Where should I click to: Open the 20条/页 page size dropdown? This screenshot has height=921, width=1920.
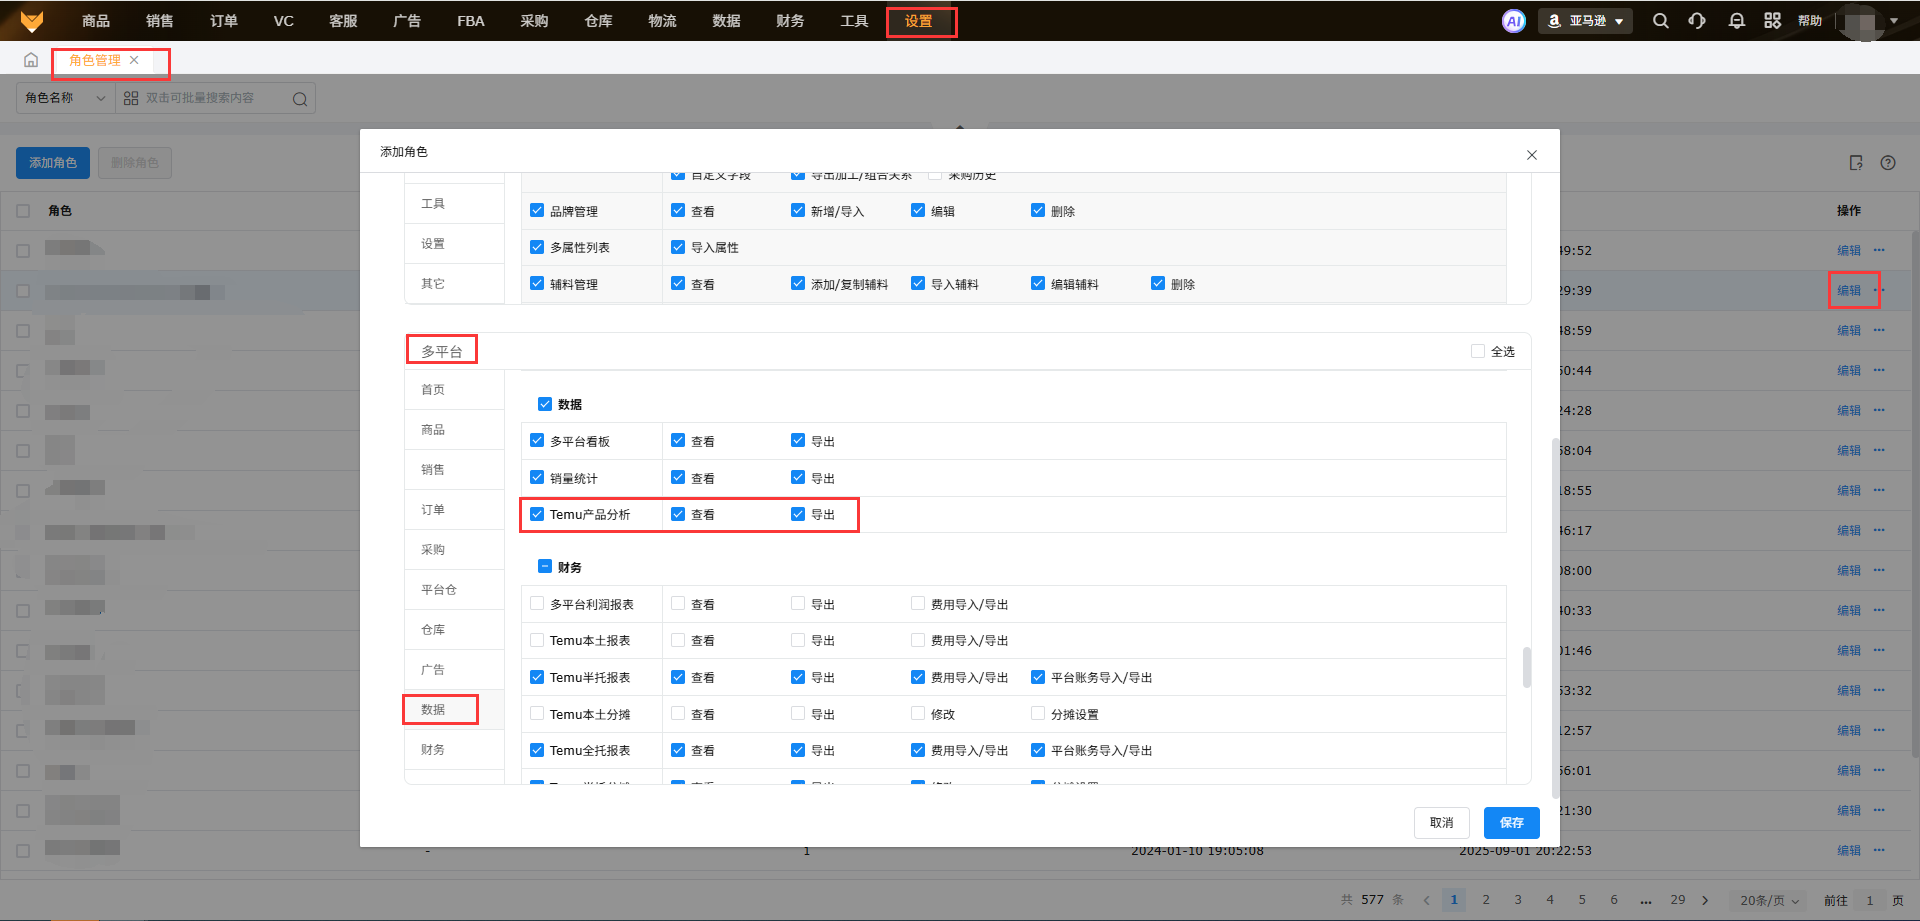(x=1769, y=900)
